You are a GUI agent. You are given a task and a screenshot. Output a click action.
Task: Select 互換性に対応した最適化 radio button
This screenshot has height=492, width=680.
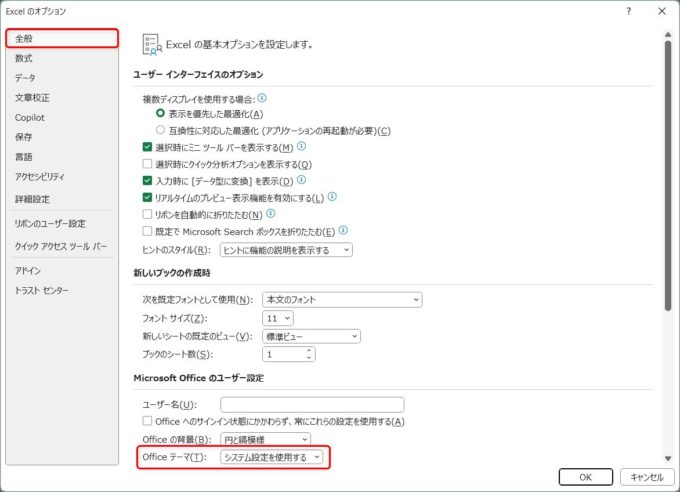pos(160,130)
